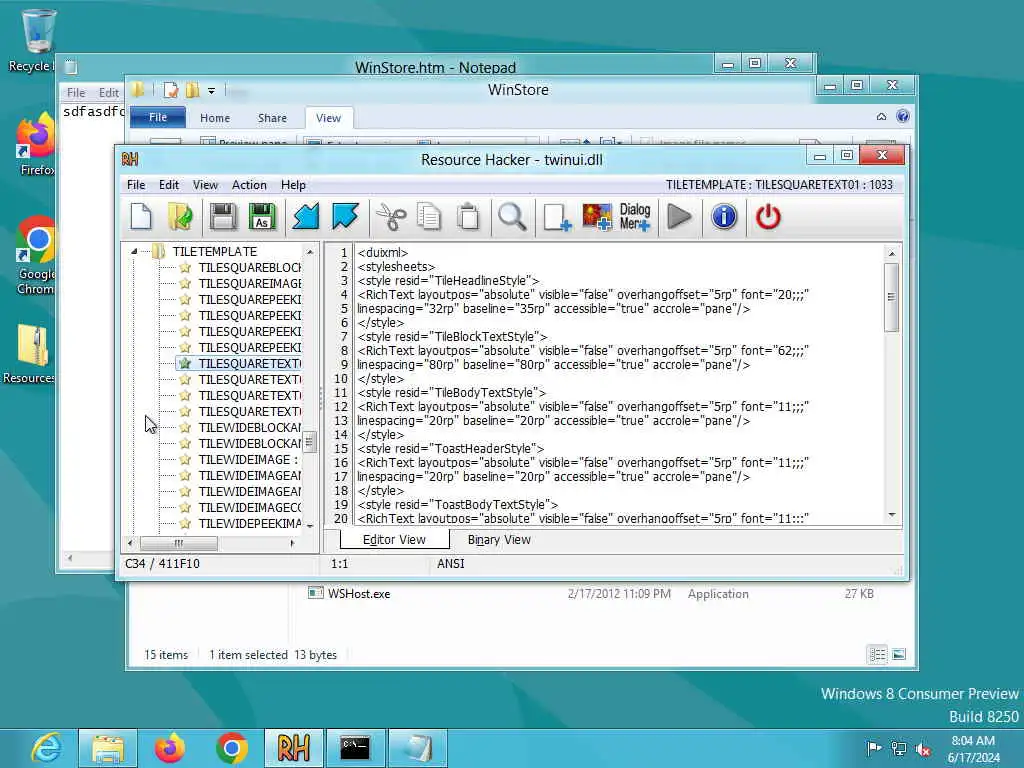
Task: Add a new script resource with page-plus icon
Action: click(556, 217)
